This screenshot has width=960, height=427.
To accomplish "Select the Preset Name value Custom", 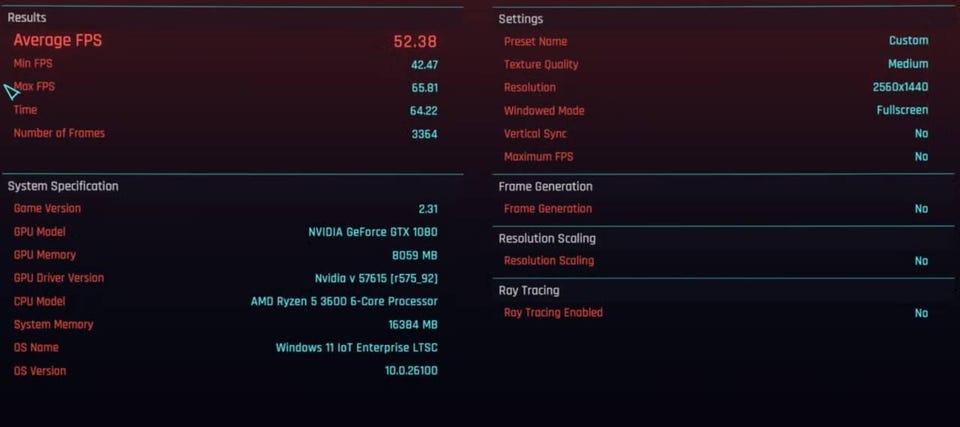I will [908, 41].
